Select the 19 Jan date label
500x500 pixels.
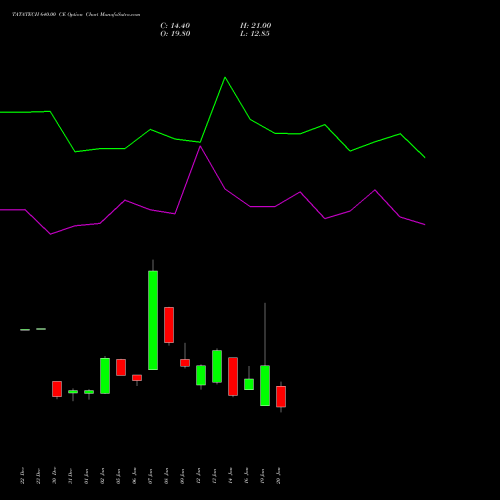click(x=262, y=476)
